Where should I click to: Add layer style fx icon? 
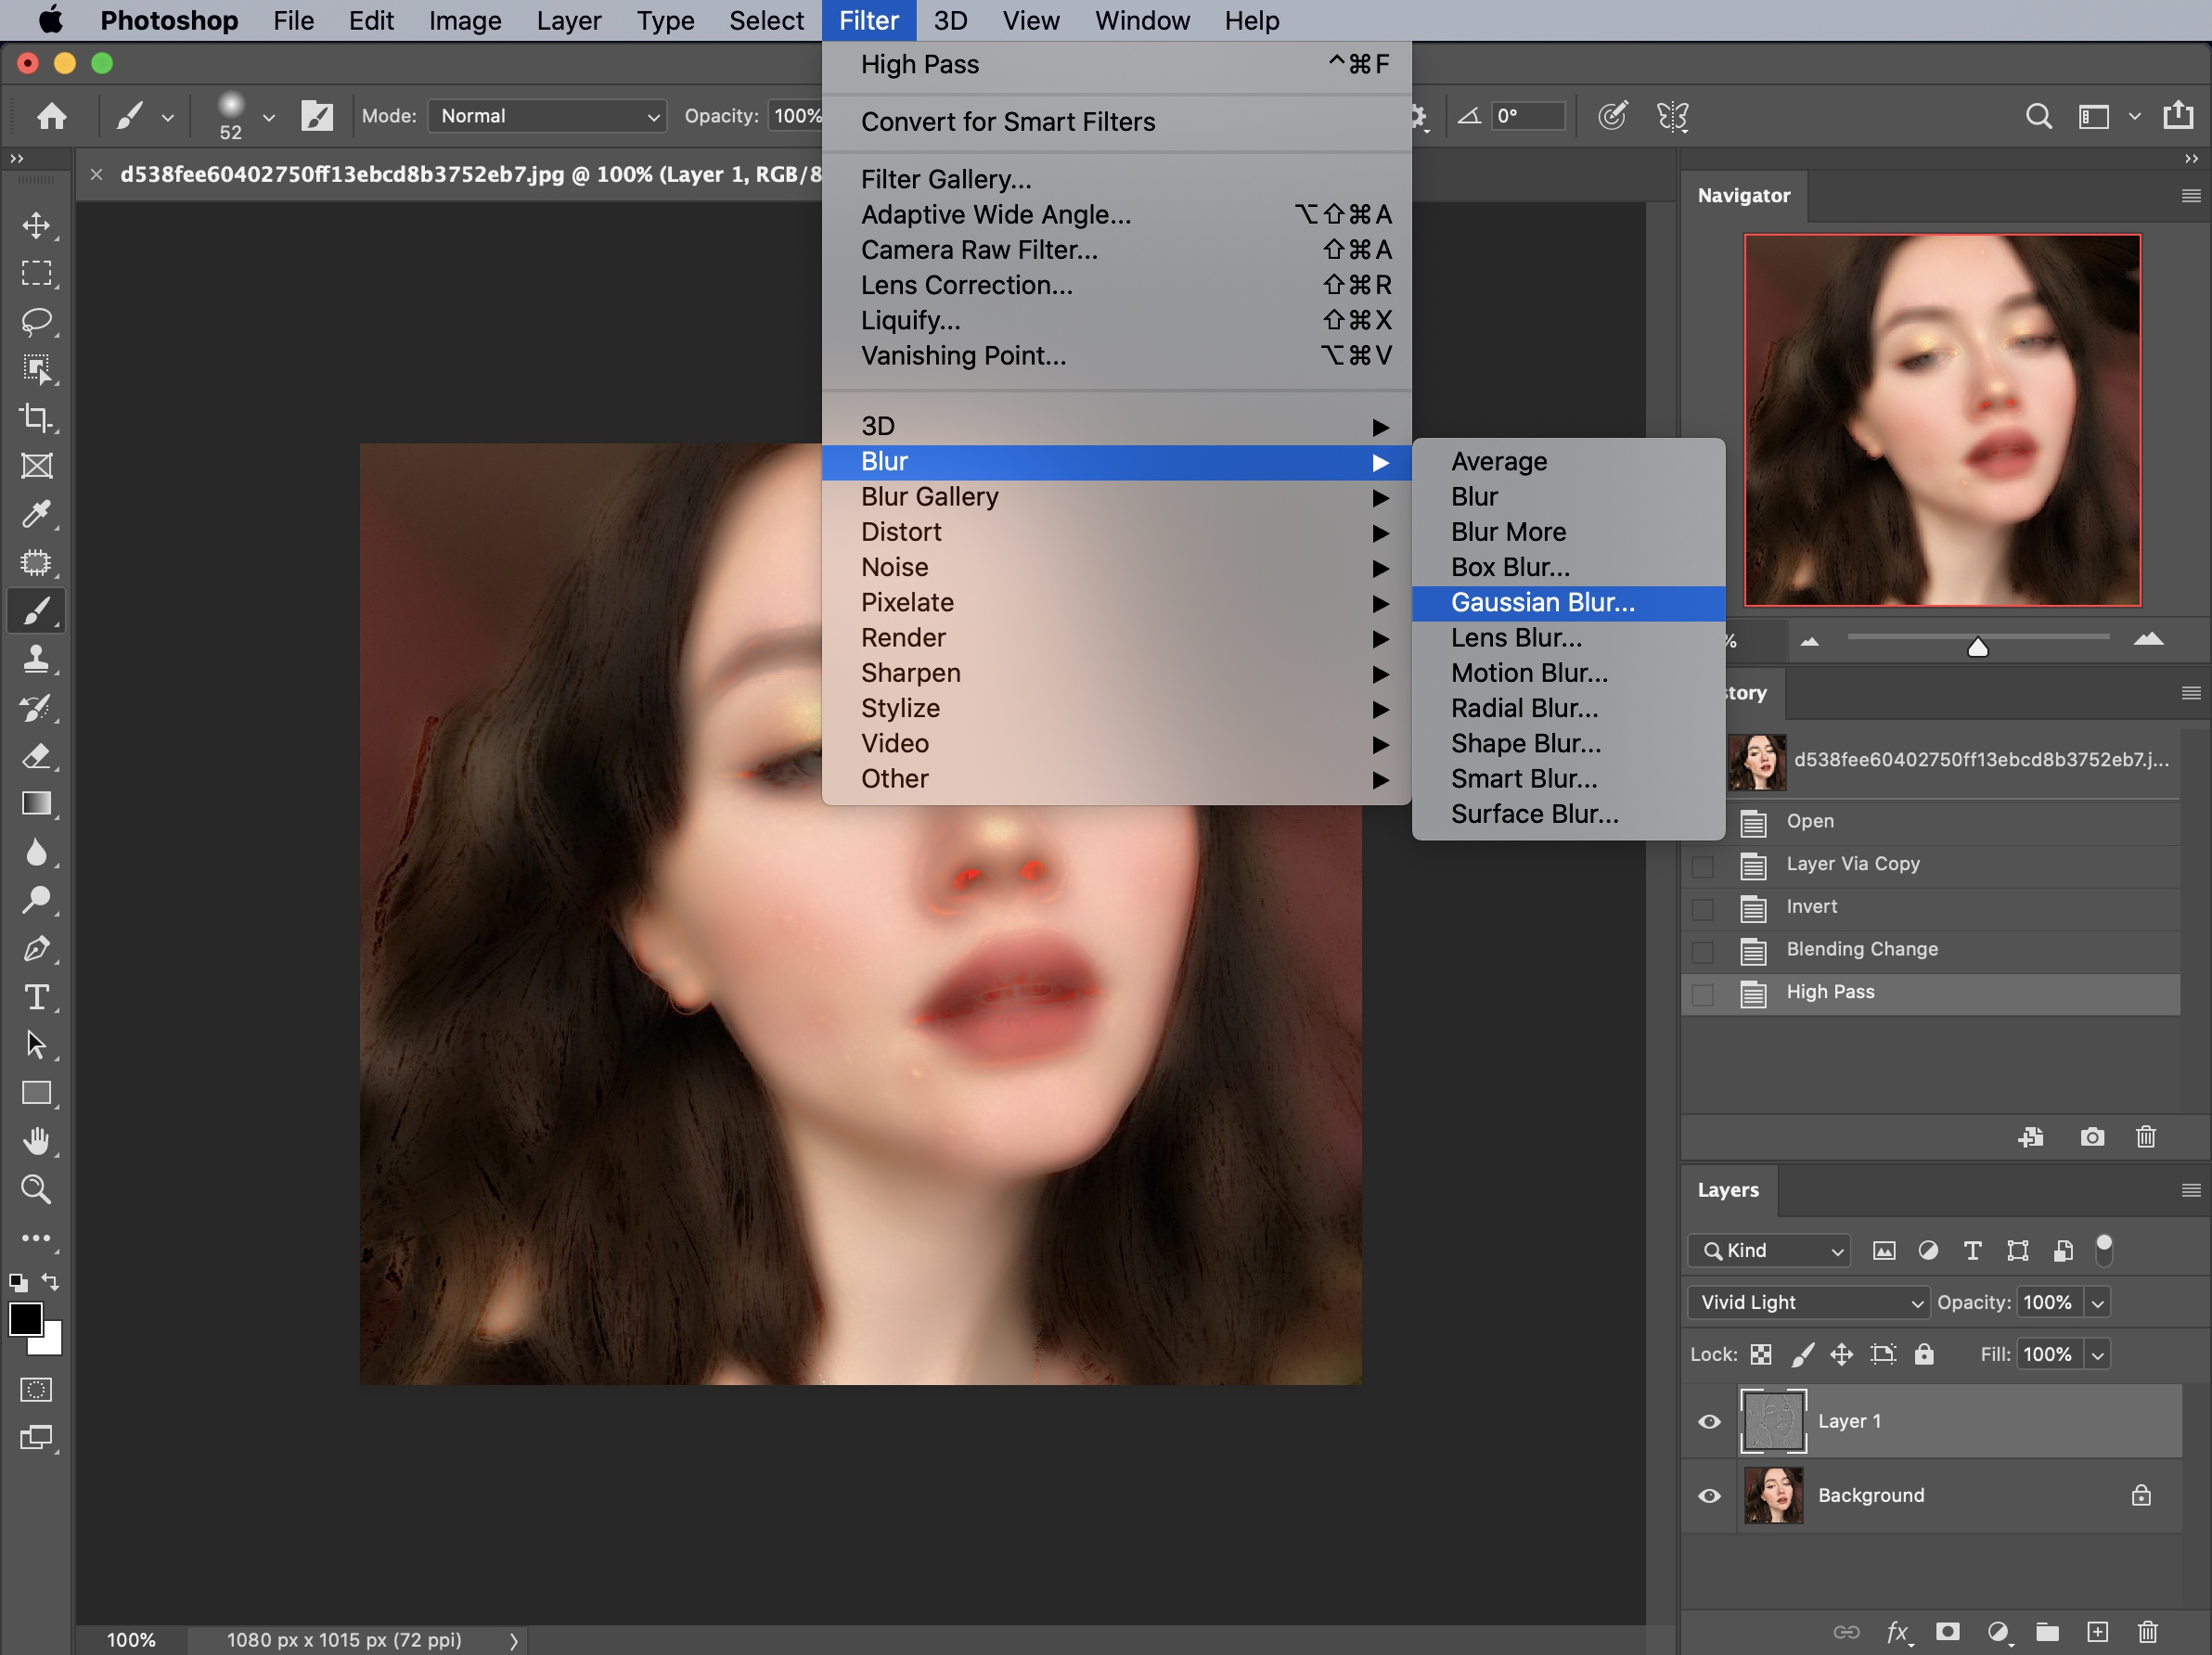coord(1898,1631)
